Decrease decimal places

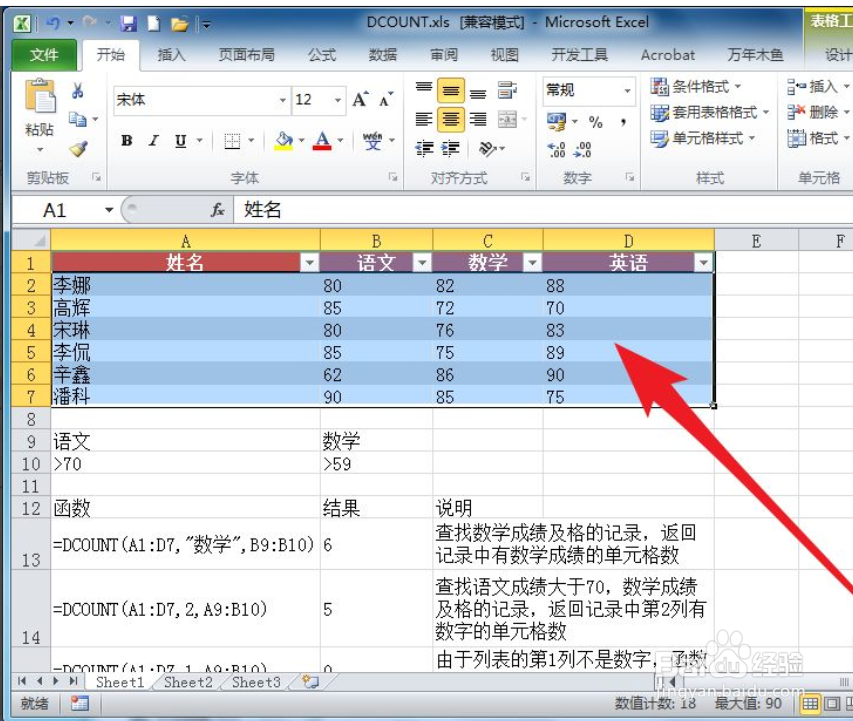tap(583, 149)
